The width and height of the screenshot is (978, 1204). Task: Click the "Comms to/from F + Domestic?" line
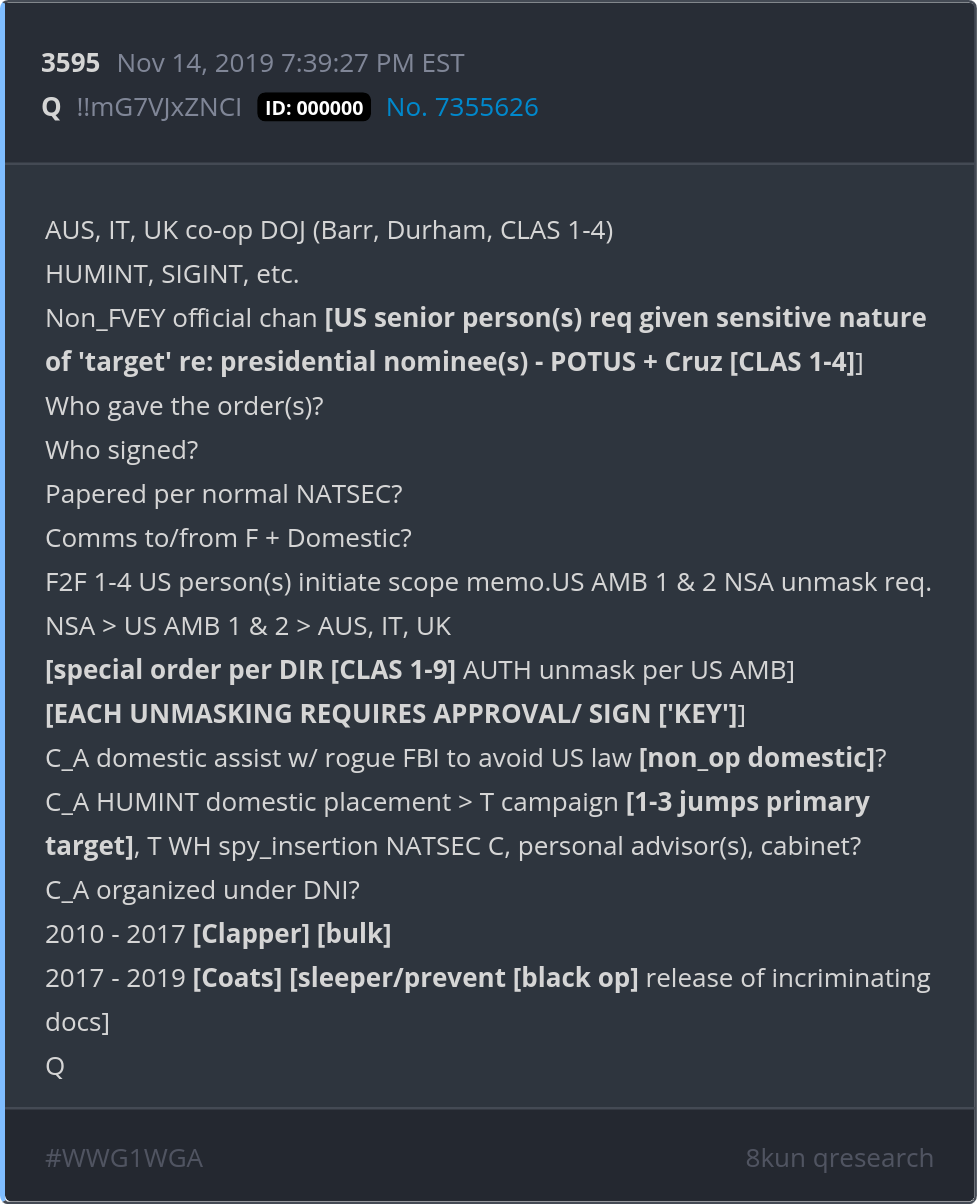[x=228, y=538]
